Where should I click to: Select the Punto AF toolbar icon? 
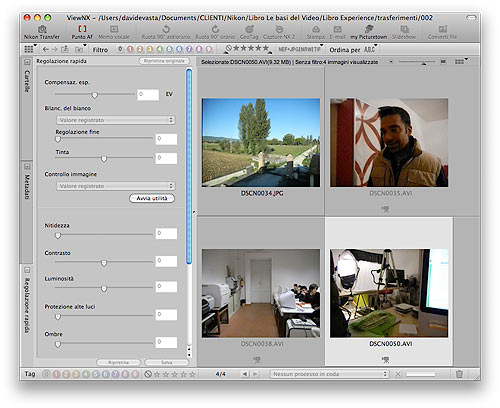click(x=82, y=32)
